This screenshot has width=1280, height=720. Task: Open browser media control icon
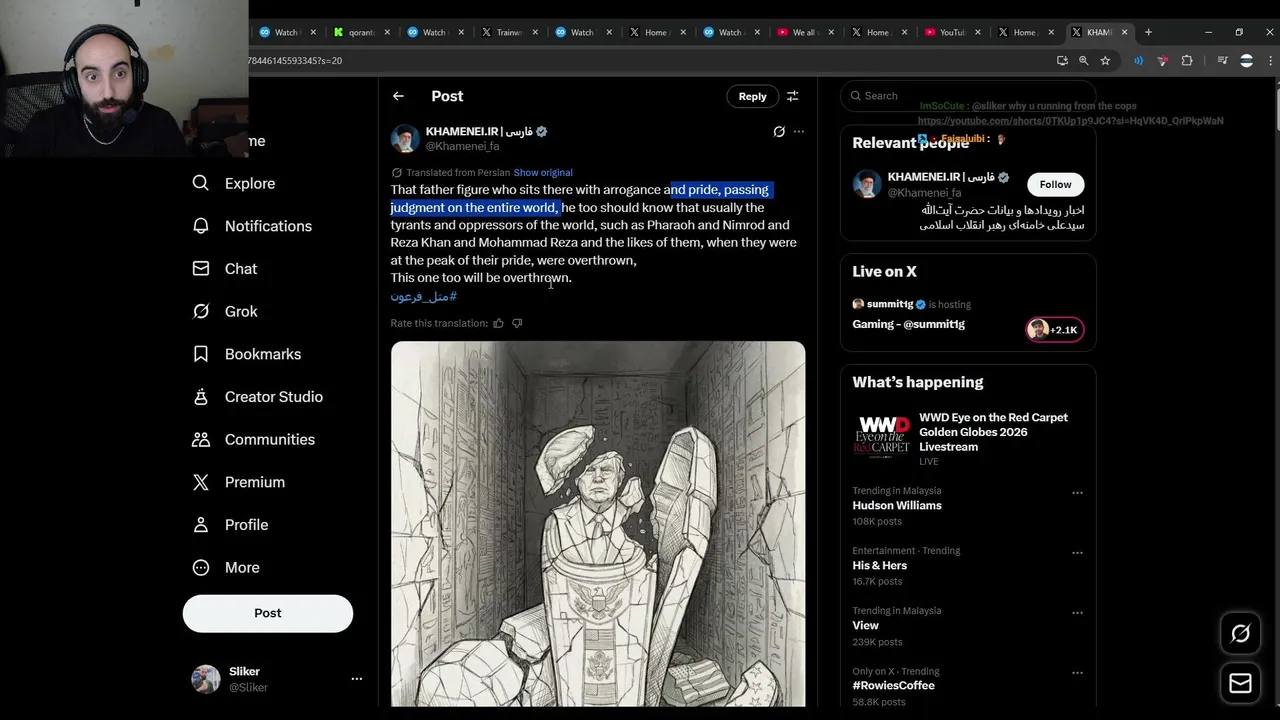[1222, 61]
